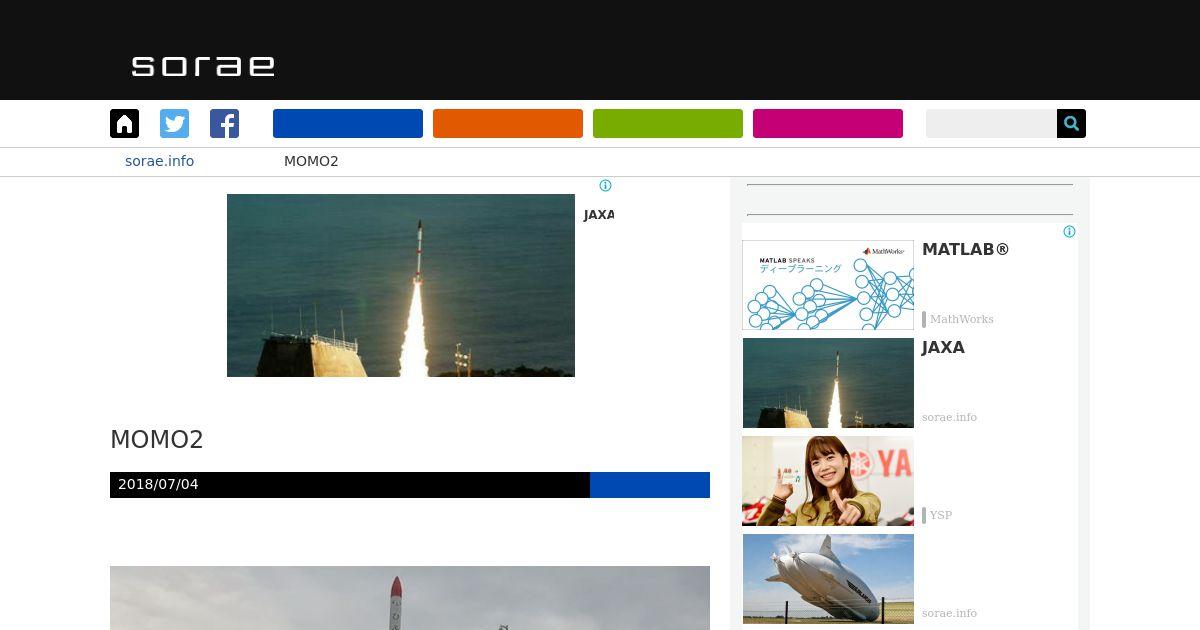1200x630 pixels.
Task: Select the orange navigation category button
Action: point(508,124)
